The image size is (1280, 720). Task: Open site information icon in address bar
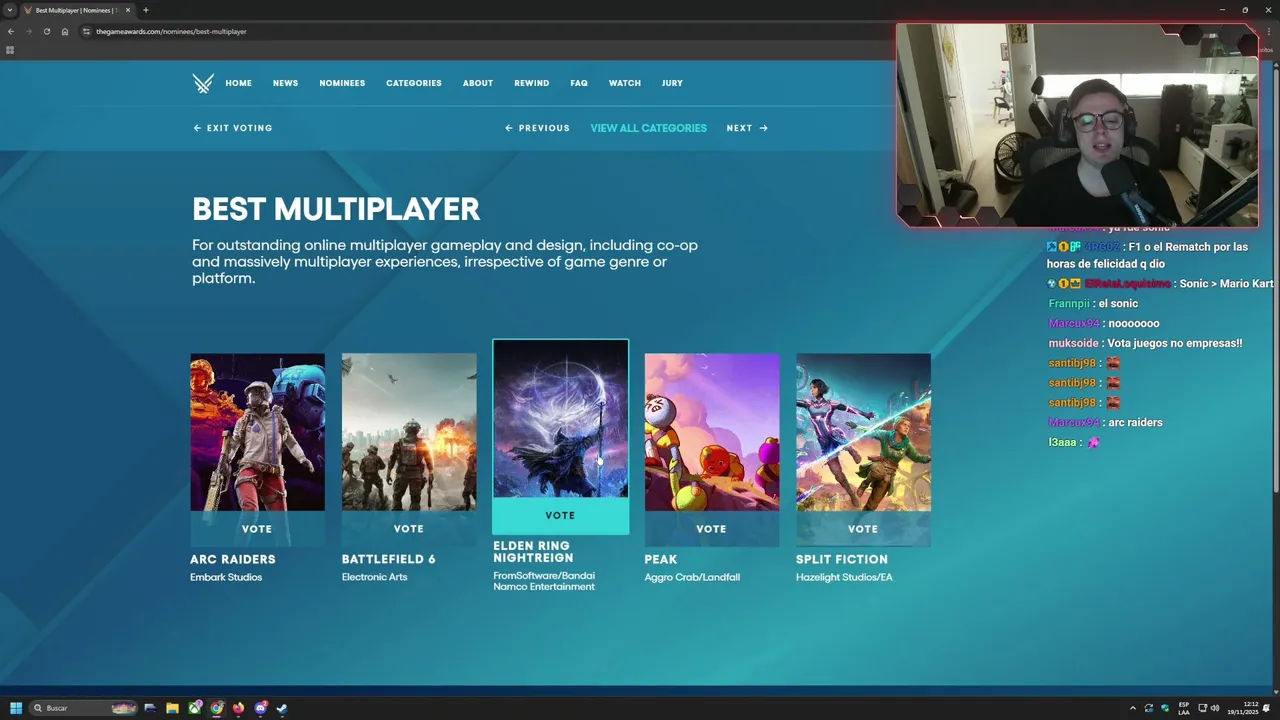[87, 31]
